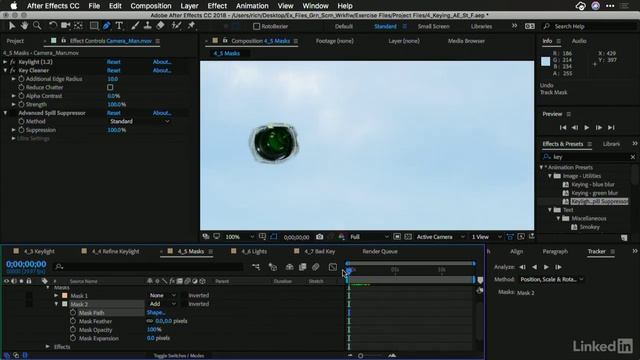The width and height of the screenshot is (640, 360).
Task: Enable the Reduce Chatter checkbox
Action: (110, 87)
